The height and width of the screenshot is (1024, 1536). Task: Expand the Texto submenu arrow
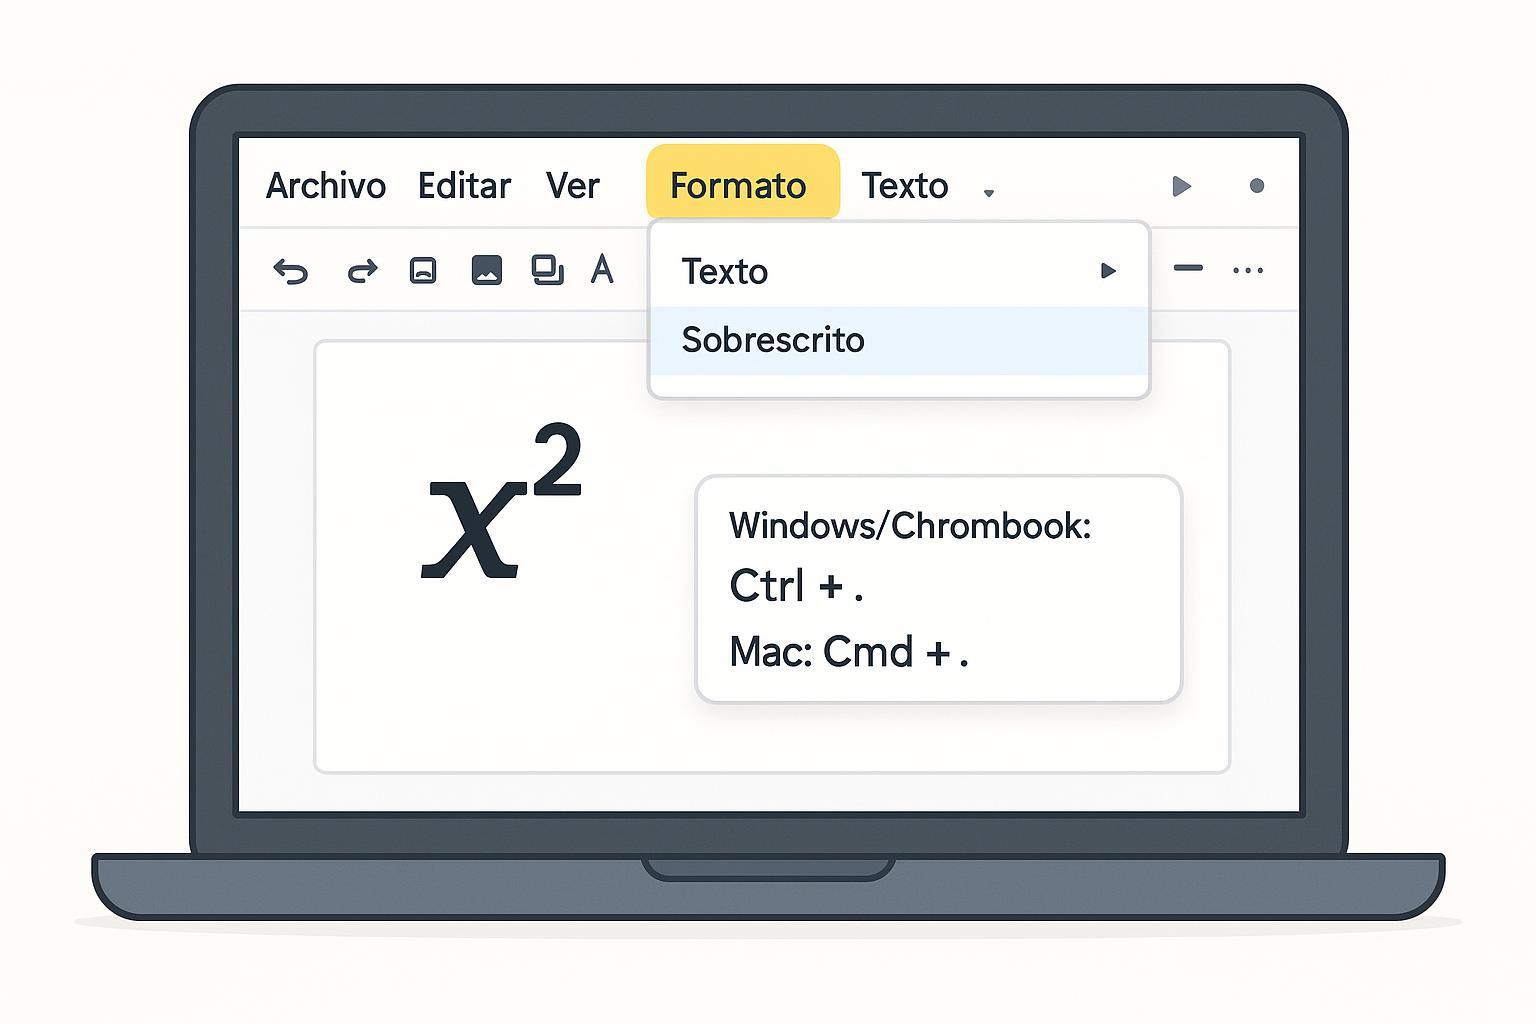[1107, 271]
